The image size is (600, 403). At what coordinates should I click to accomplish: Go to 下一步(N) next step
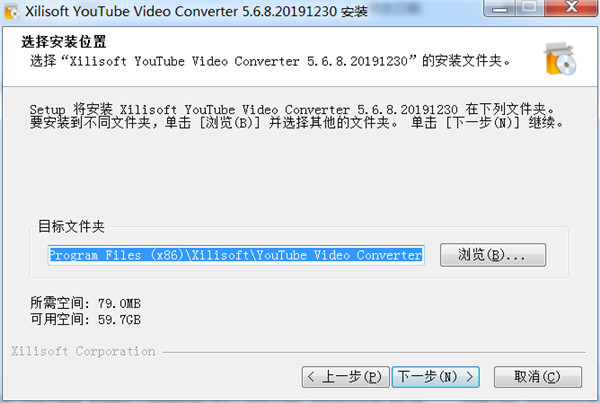435,377
